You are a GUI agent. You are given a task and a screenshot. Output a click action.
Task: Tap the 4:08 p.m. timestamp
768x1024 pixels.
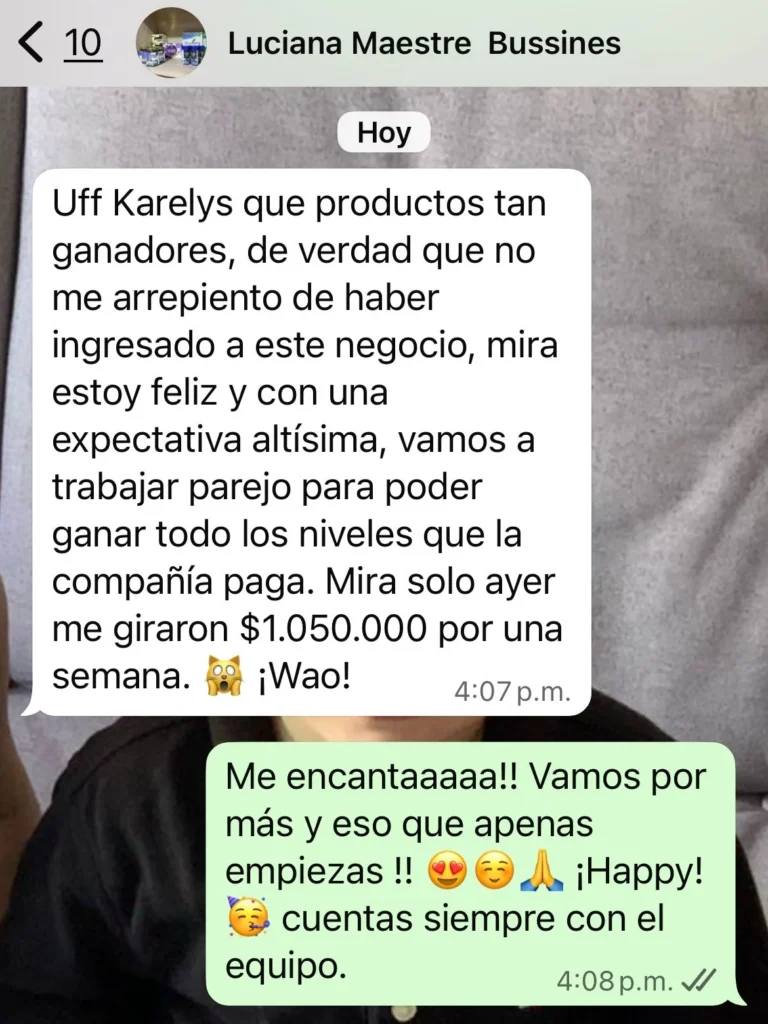click(615, 981)
